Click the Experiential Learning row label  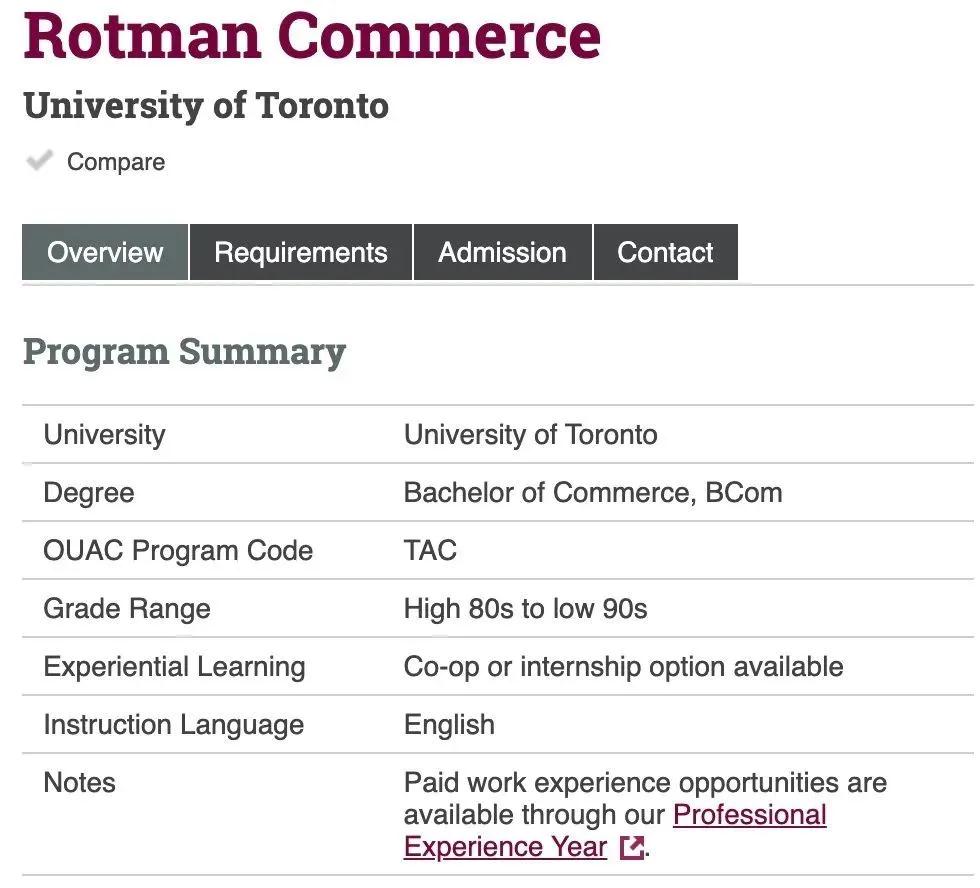point(174,667)
